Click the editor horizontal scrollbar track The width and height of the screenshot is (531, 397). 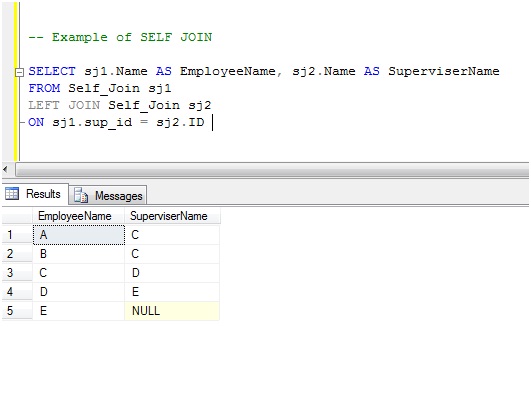[272, 169]
